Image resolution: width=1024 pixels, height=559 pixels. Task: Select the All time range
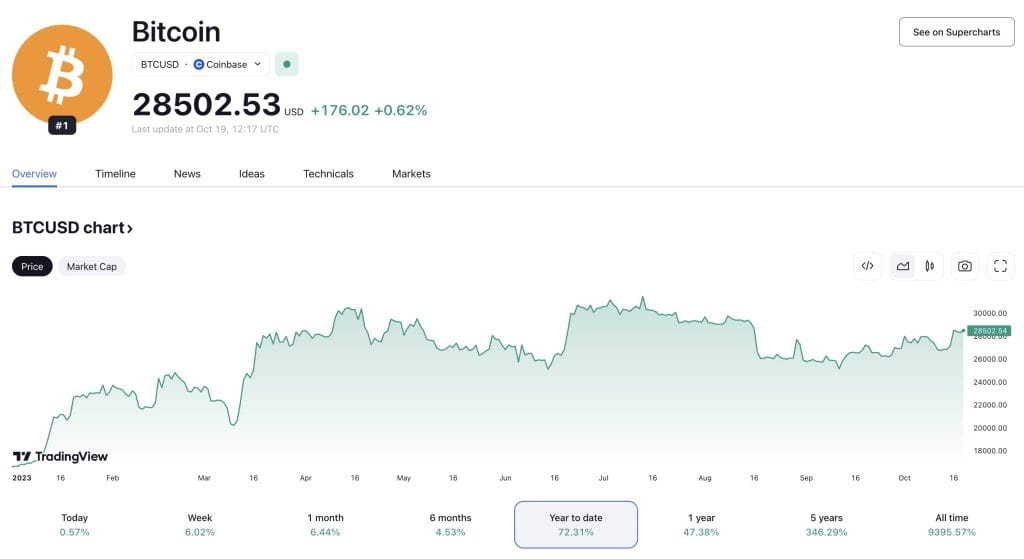point(952,525)
